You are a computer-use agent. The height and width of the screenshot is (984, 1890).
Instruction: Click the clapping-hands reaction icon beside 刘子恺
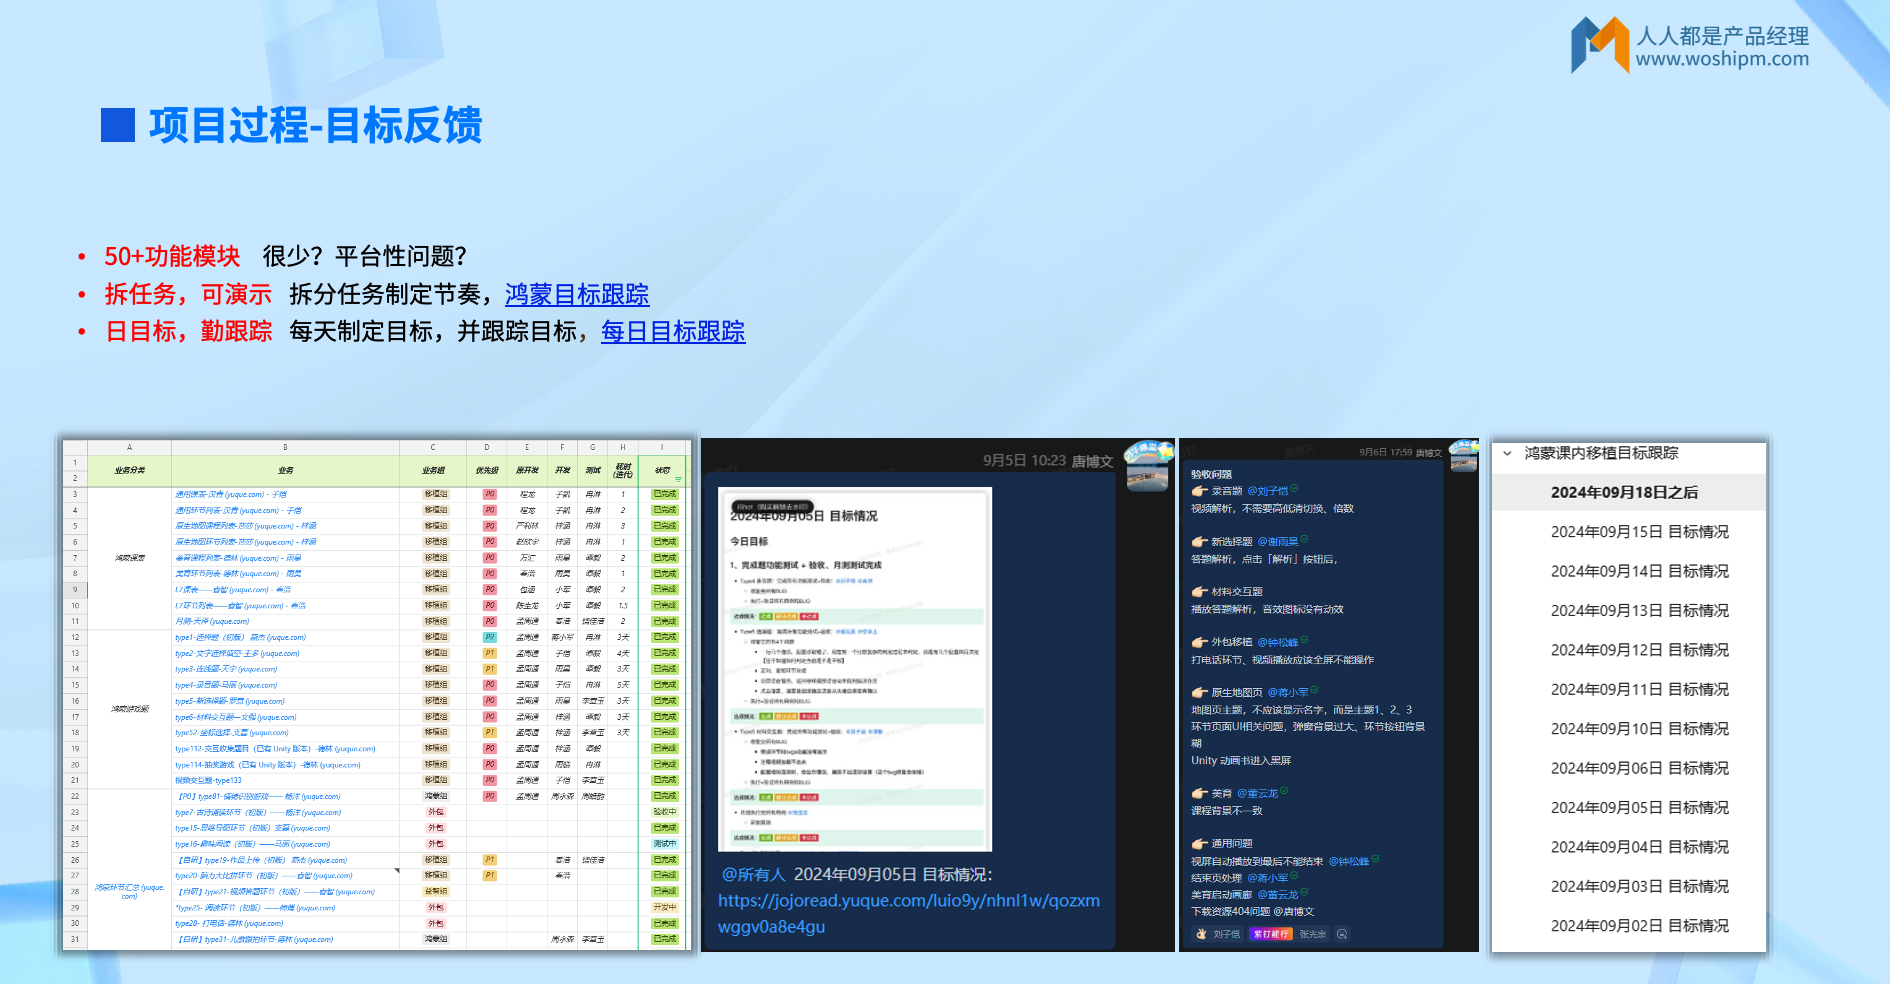click(x=1201, y=934)
